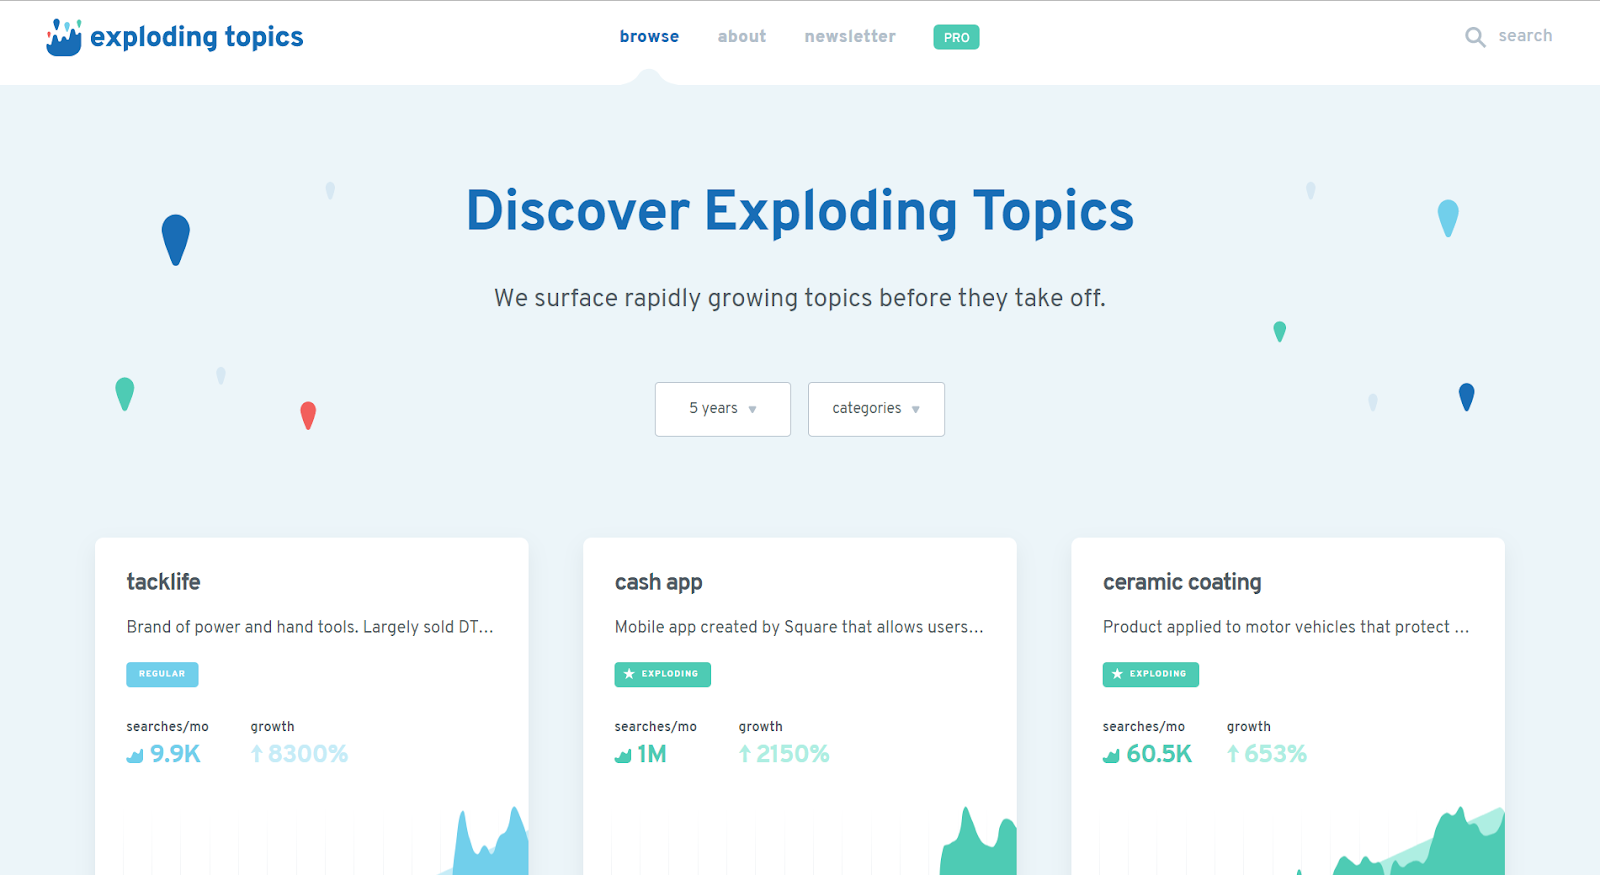1600x875 pixels.
Task: Click the ceramic coating description text
Action: point(1286,627)
